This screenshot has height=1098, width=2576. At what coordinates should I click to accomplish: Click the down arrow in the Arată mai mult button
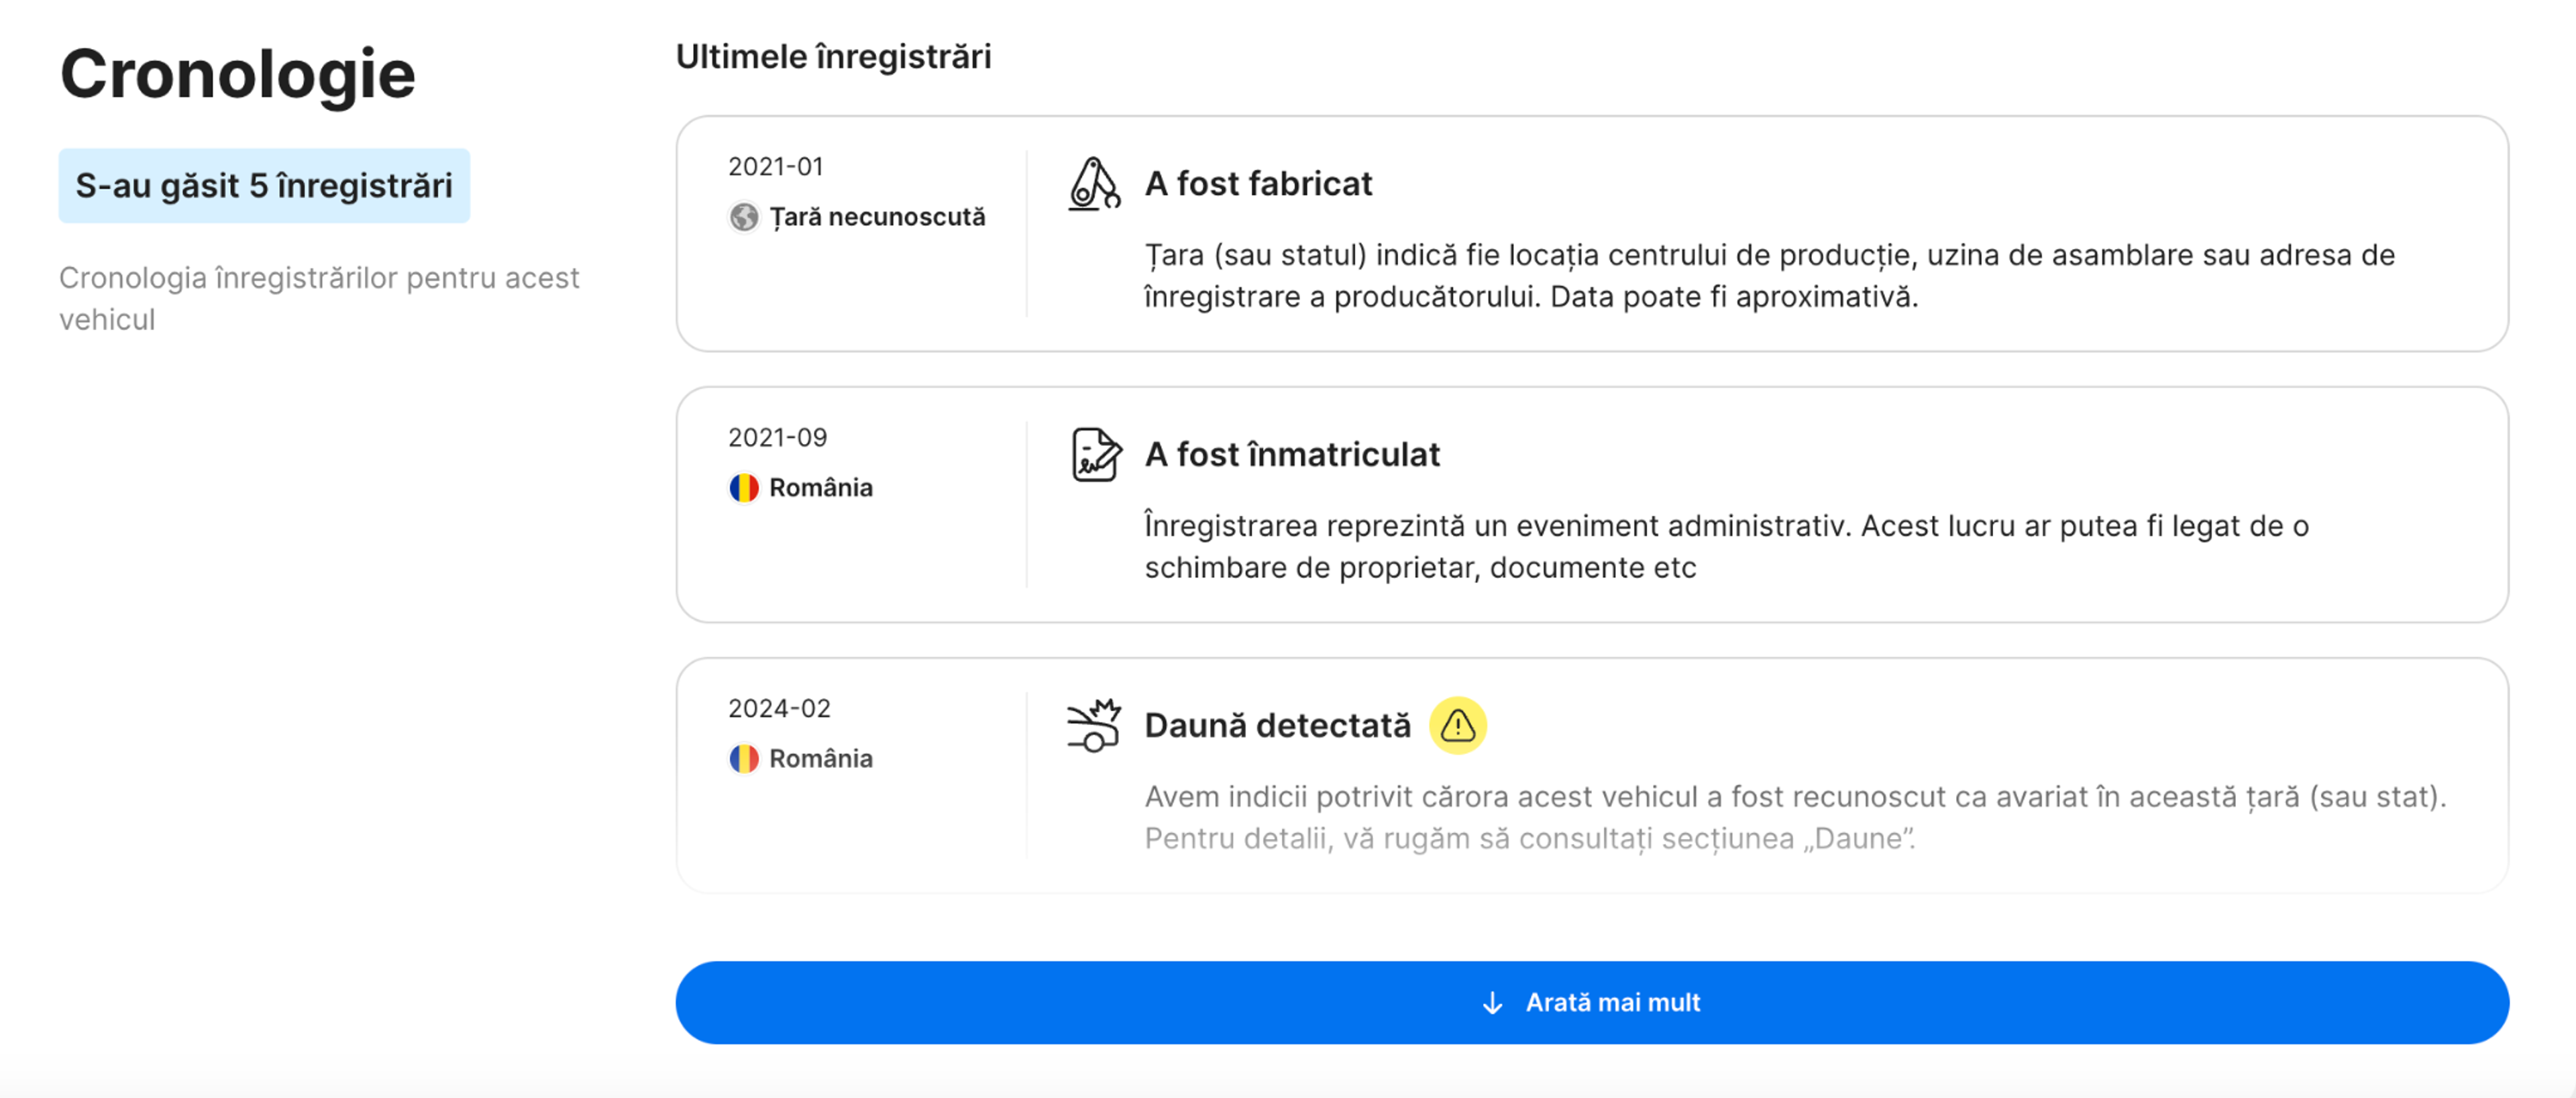(1492, 1003)
